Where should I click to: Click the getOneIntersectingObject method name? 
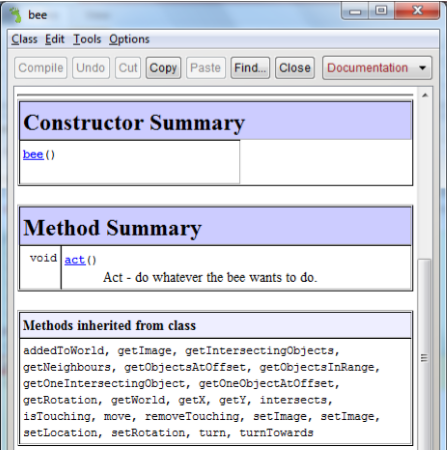(104, 384)
